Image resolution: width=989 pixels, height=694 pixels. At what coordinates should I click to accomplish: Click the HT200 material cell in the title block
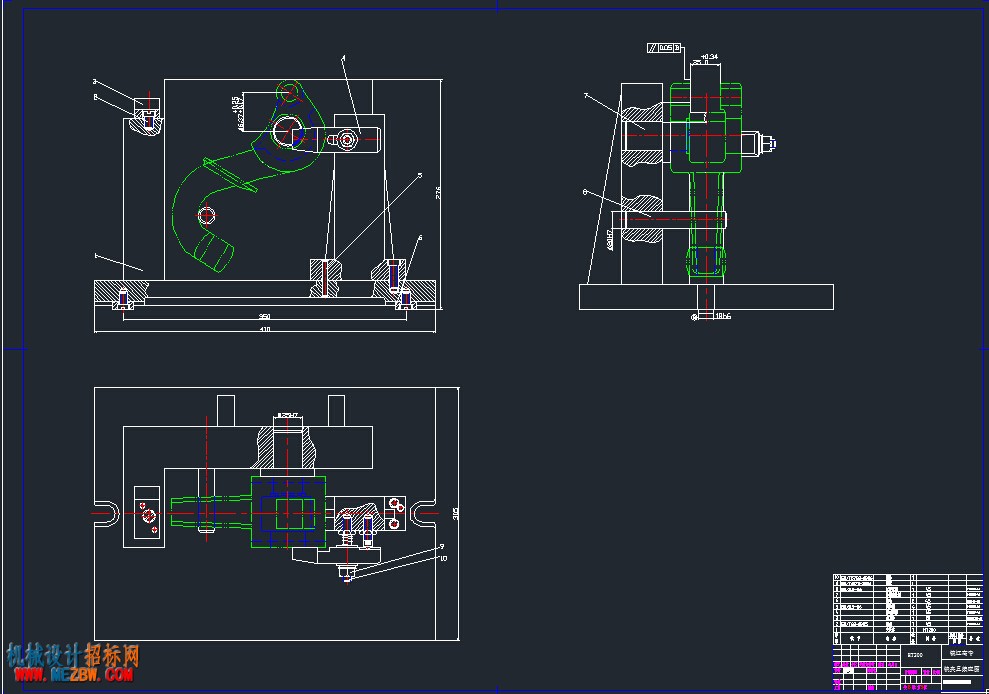915,654
